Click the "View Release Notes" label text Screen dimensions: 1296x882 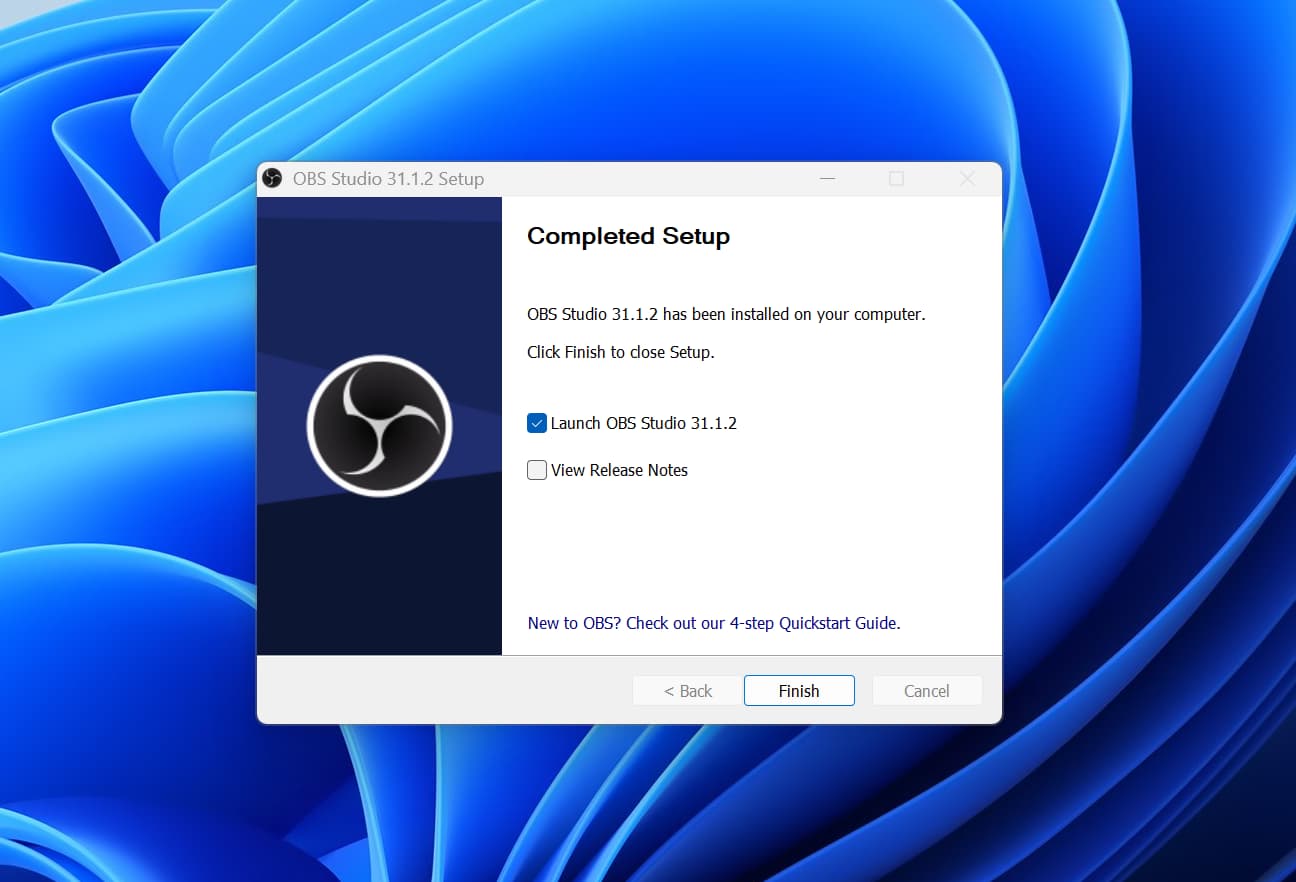click(619, 470)
